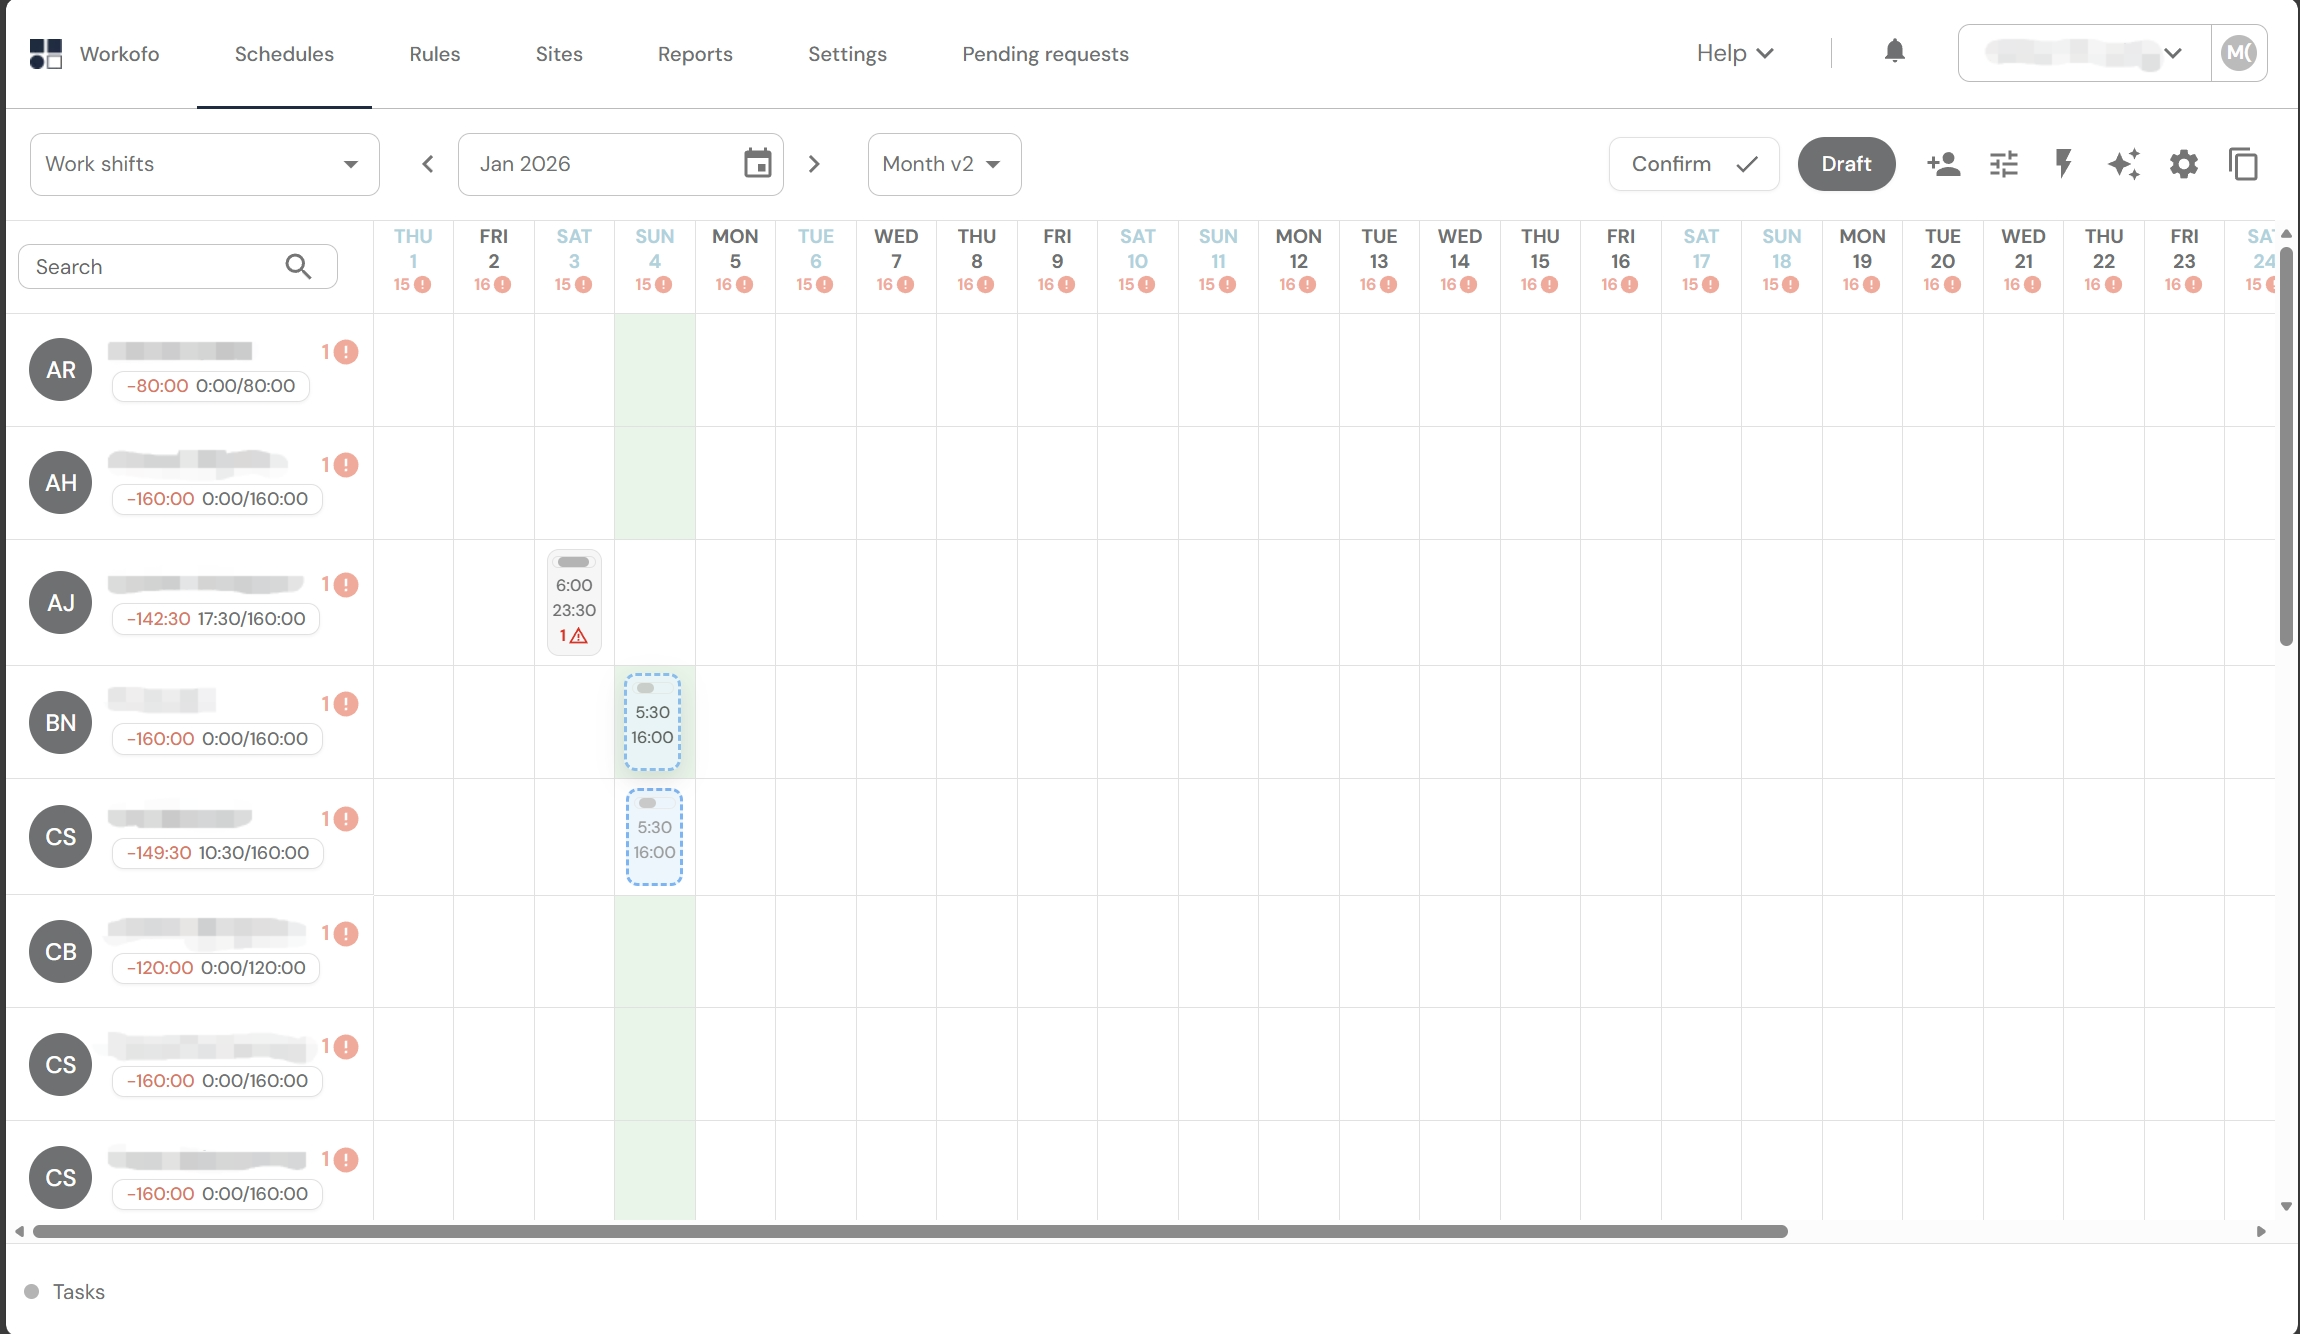Open notifications bell
2300x1334 pixels.
click(1894, 52)
